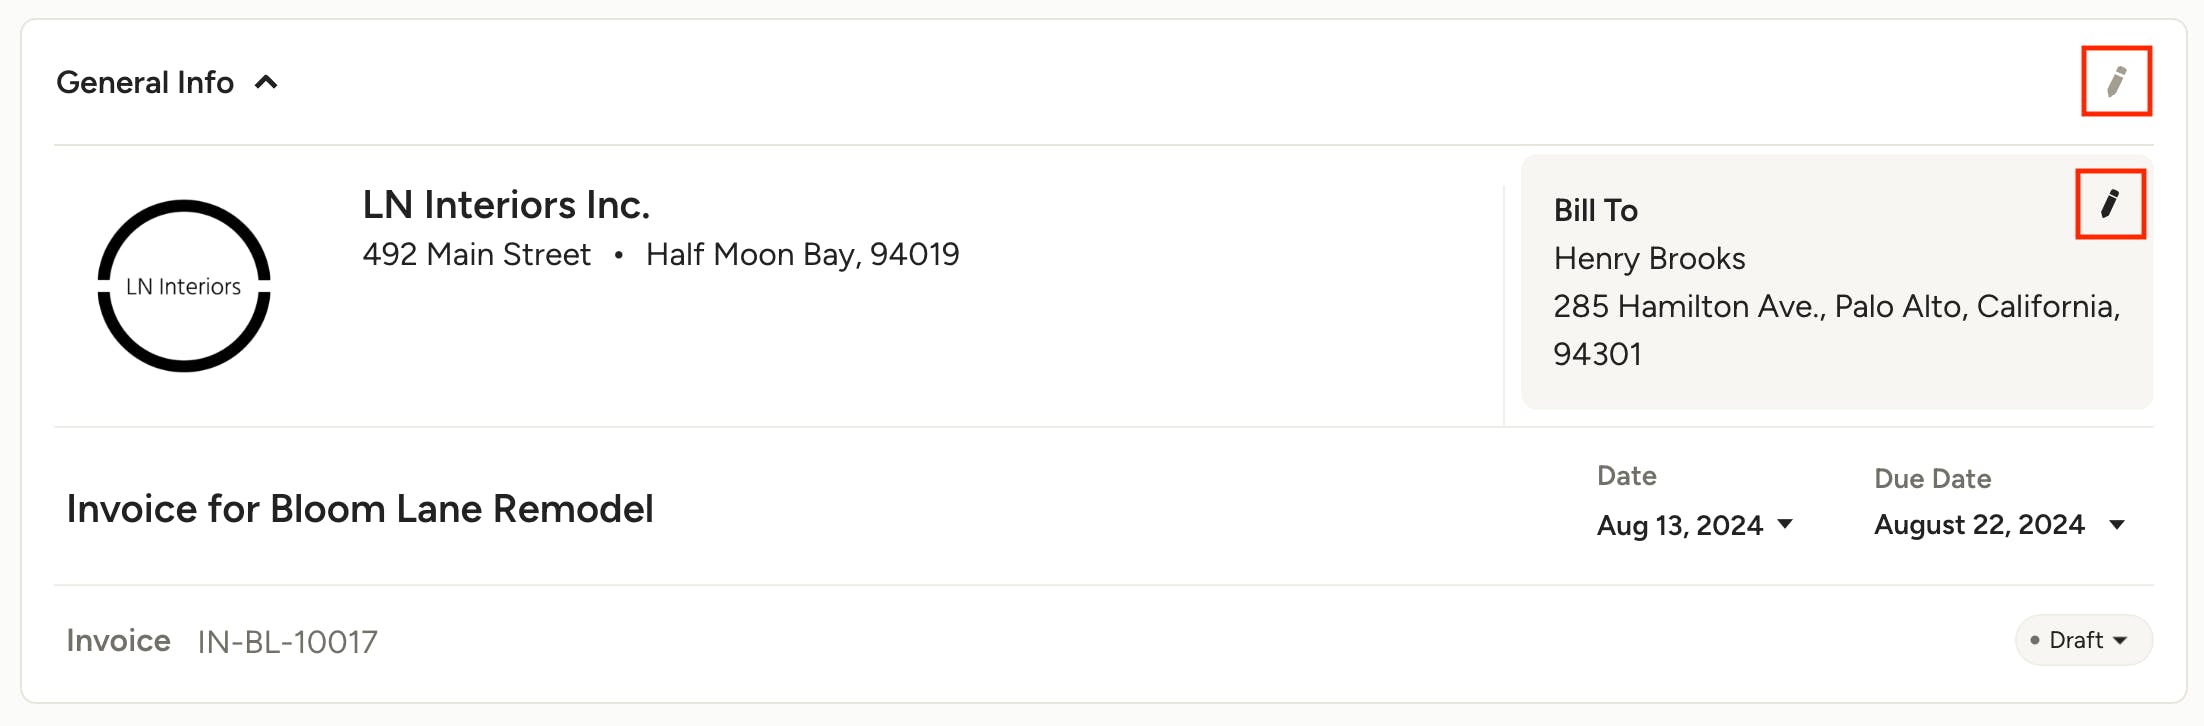The height and width of the screenshot is (726, 2204).
Task: Open the August 22, 2024 due date dropdown
Action: click(x=2000, y=525)
